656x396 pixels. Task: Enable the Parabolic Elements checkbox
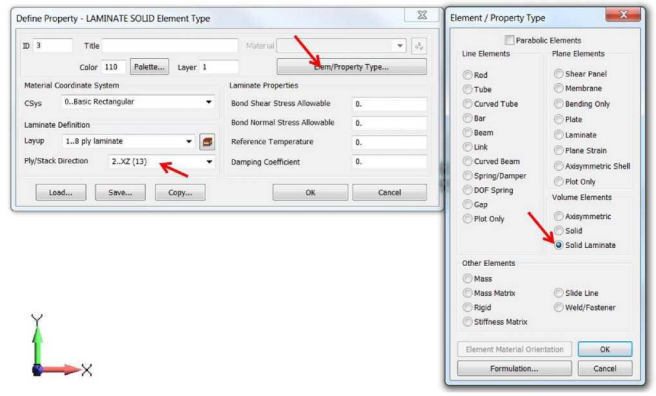[509, 40]
